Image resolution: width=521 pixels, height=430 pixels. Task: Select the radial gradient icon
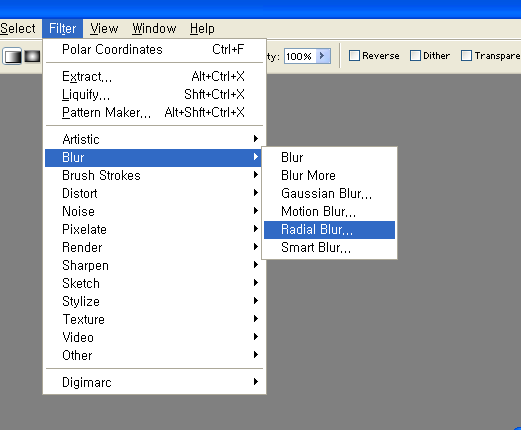point(32,56)
